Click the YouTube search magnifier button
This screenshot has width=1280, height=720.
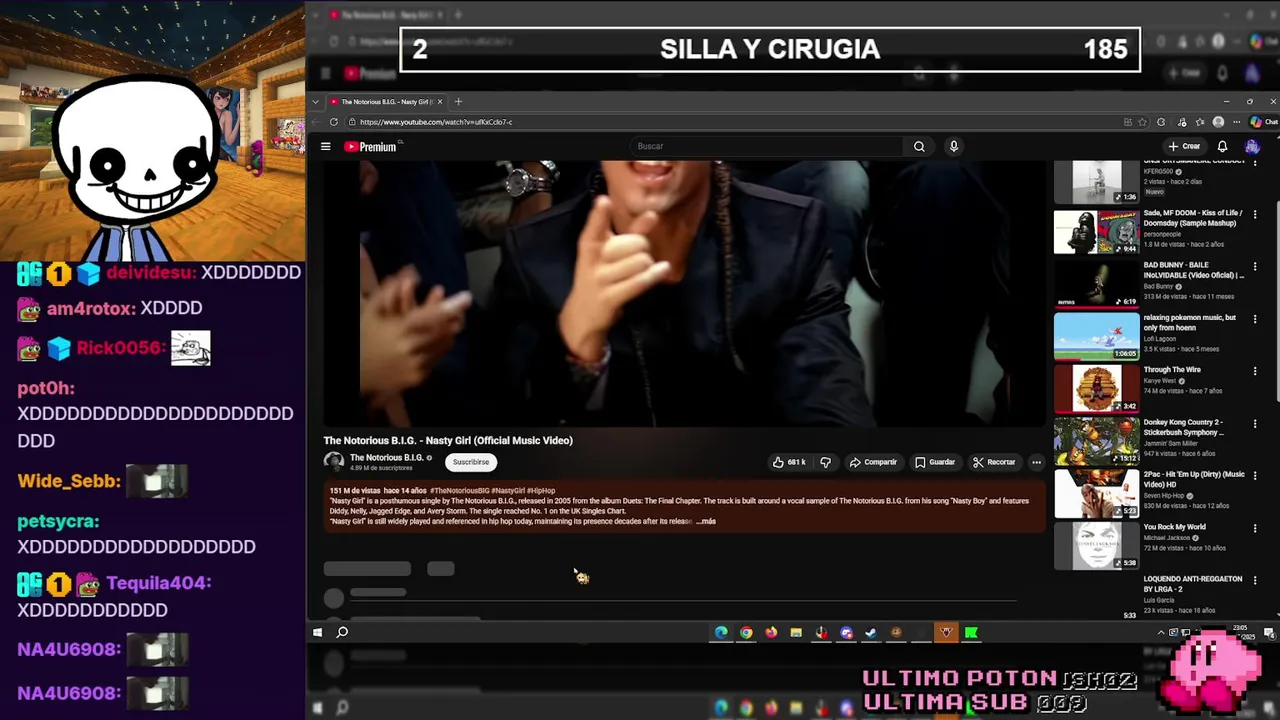pyautogui.click(x=919, y=146)
